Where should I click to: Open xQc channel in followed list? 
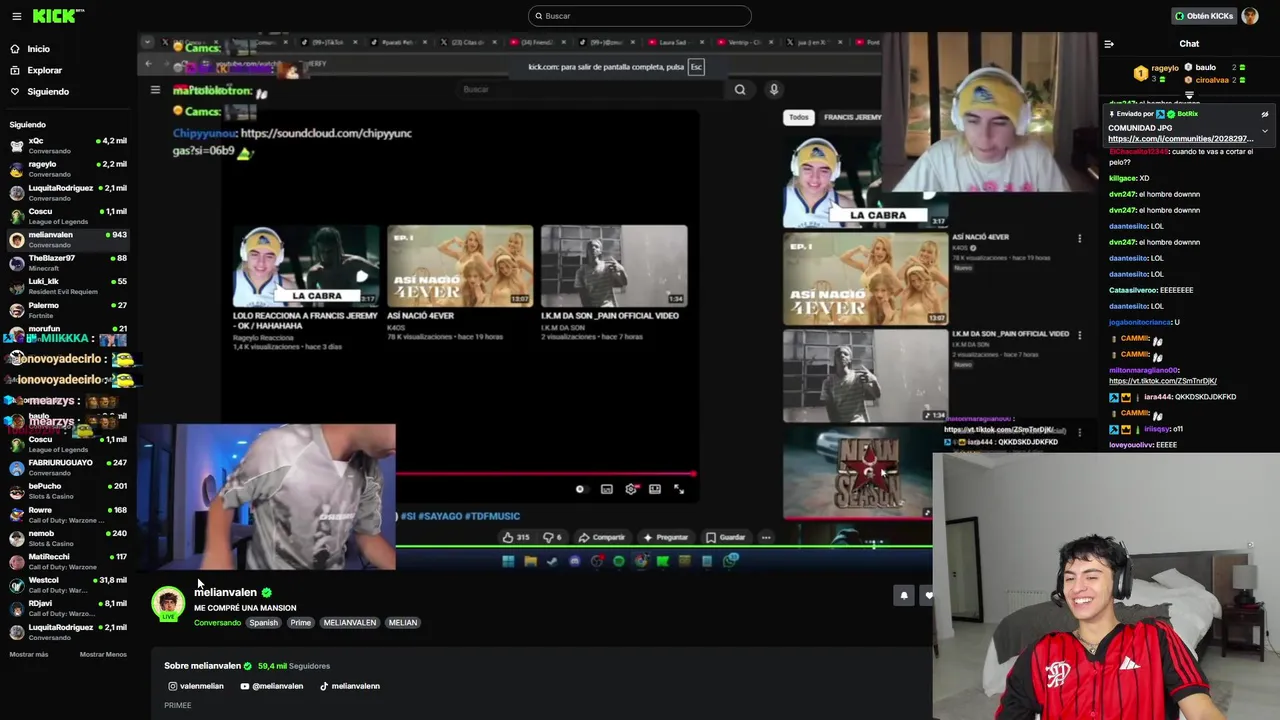(68, 145)
